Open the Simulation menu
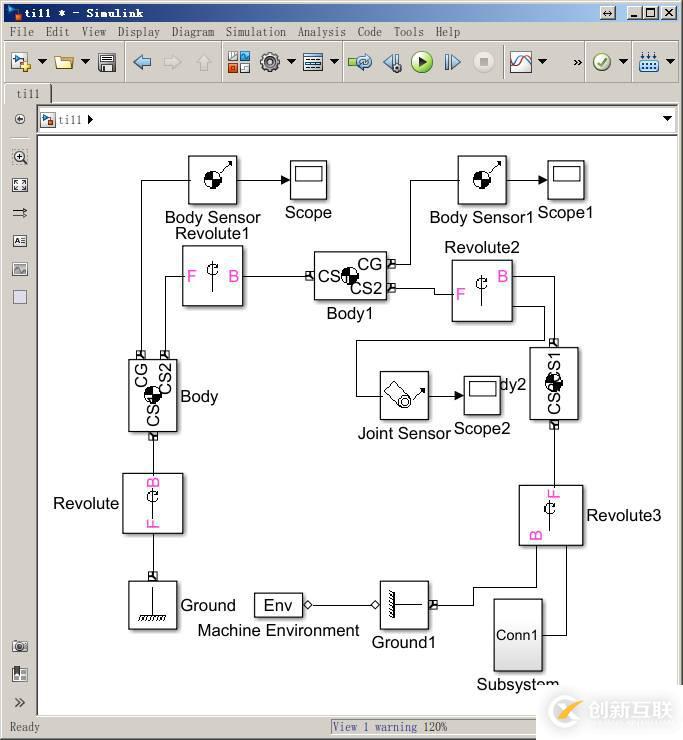Viewport: 683px width, 740px height. 256,32
